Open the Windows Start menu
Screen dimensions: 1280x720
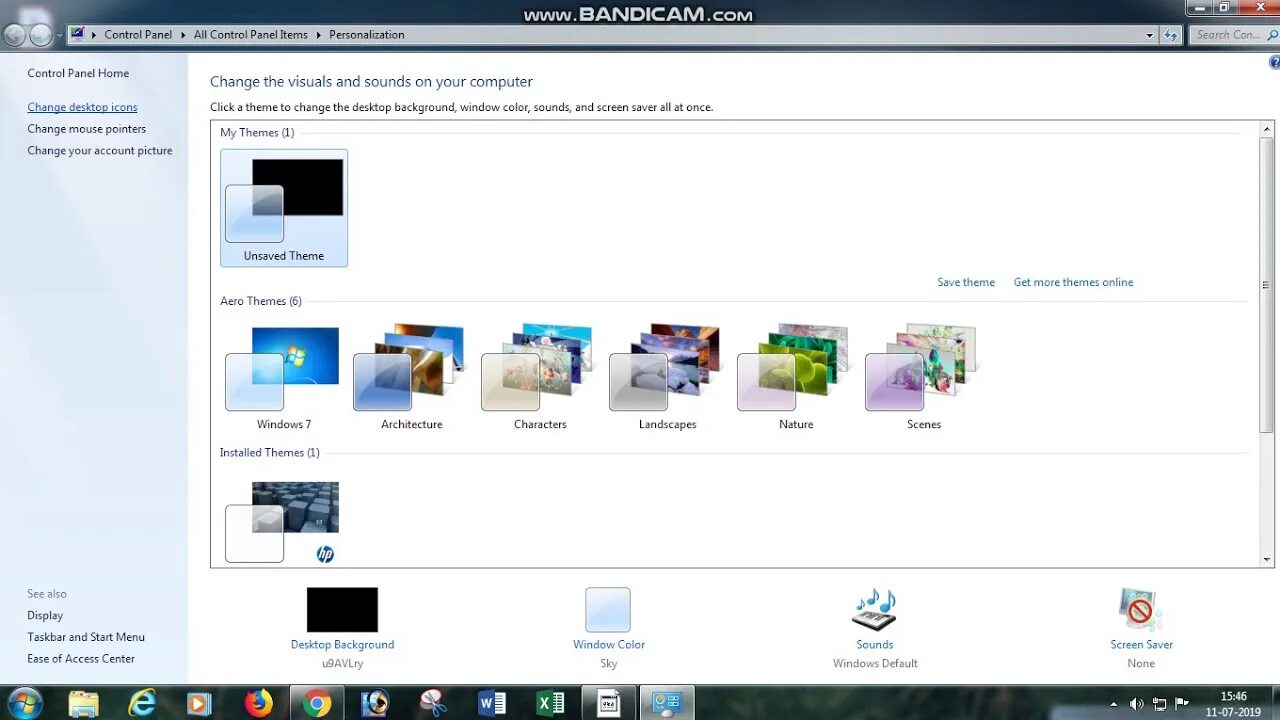click(23, 703)
